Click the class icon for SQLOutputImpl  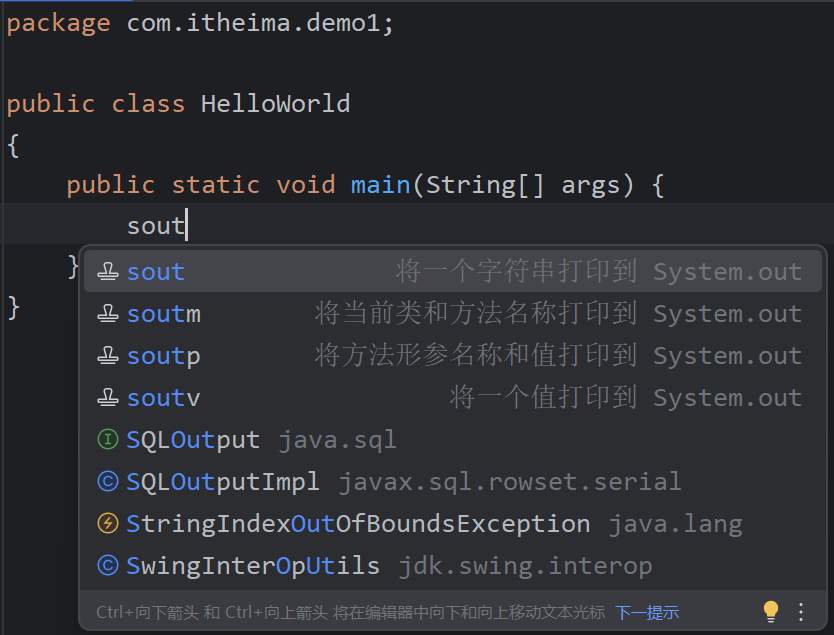pos(108,481)
